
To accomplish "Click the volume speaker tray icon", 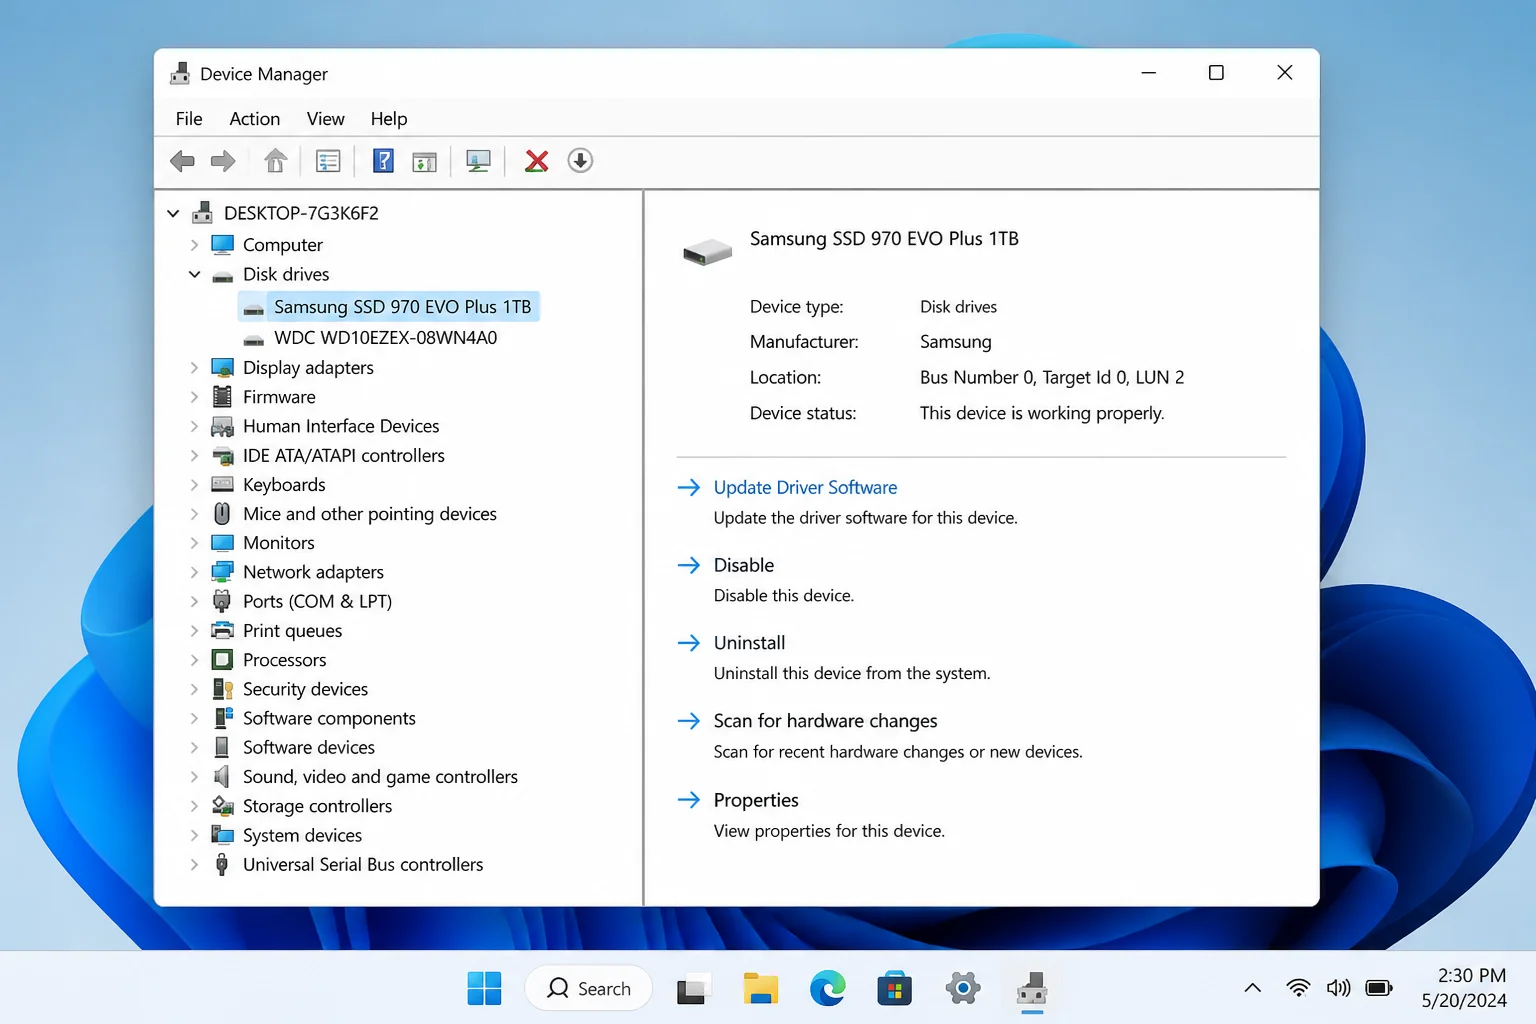I will click(x=1338, y=988).
